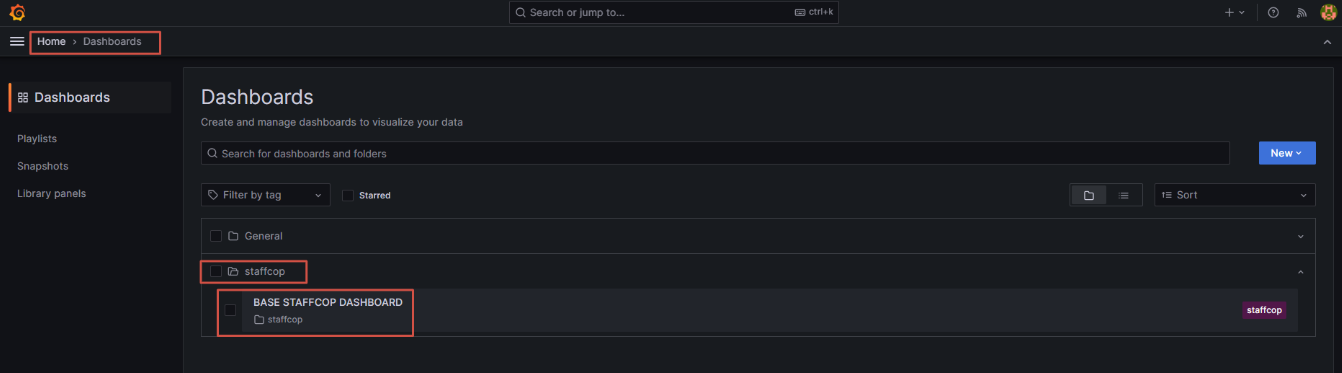Open the news RSS feed icon
Image resolution: width=1342 pixels, height=373 pixels.
[1301, 13]
